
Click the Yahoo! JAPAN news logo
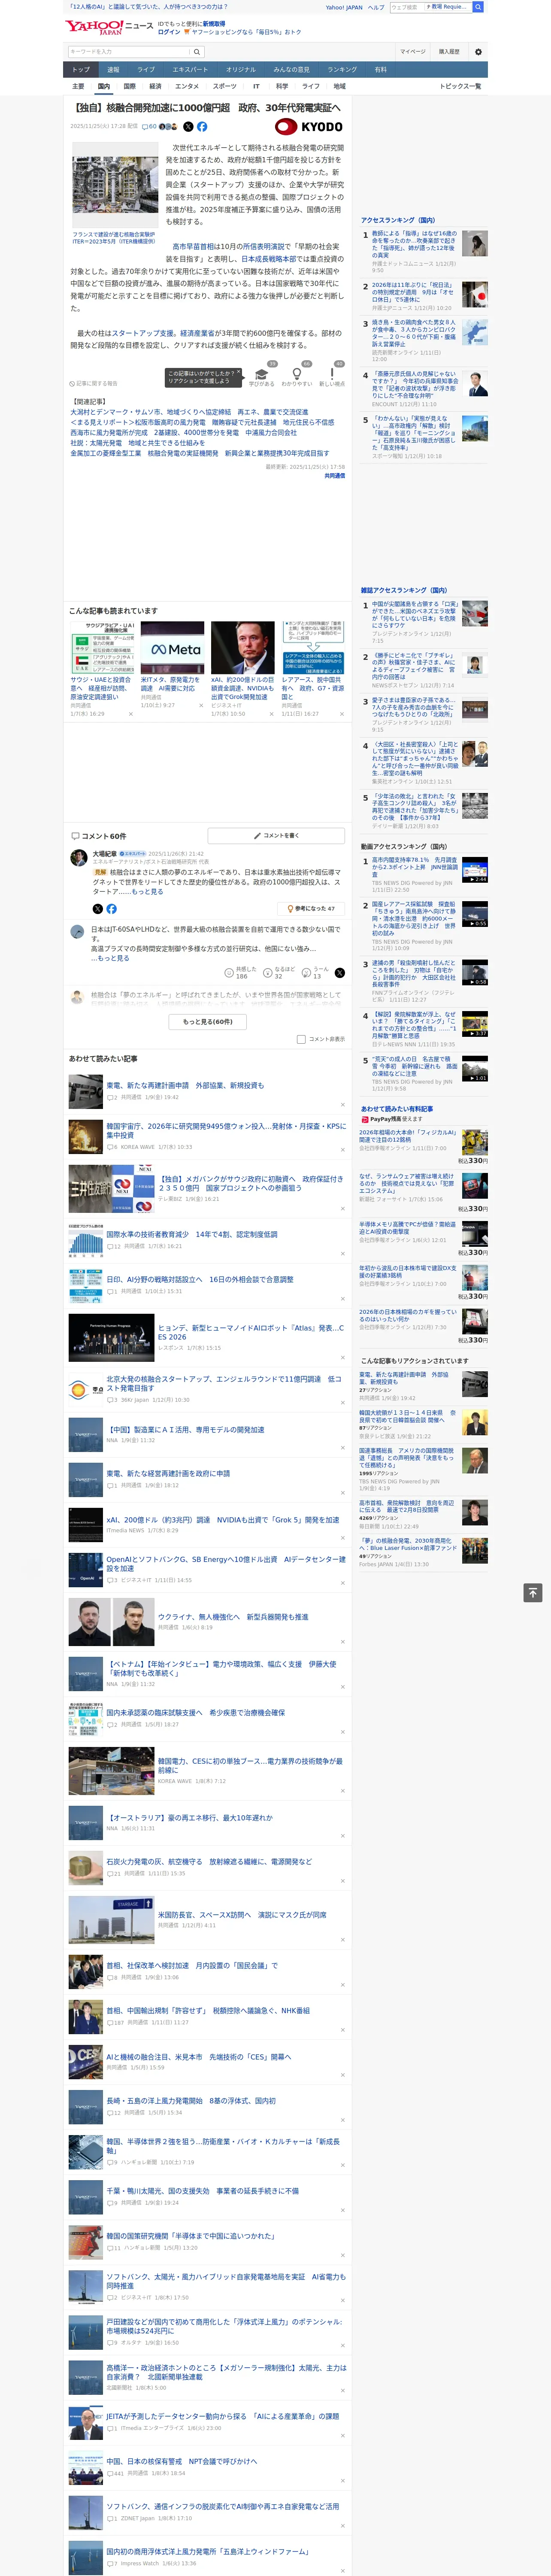pyautogui.click(x=108, y=28)
